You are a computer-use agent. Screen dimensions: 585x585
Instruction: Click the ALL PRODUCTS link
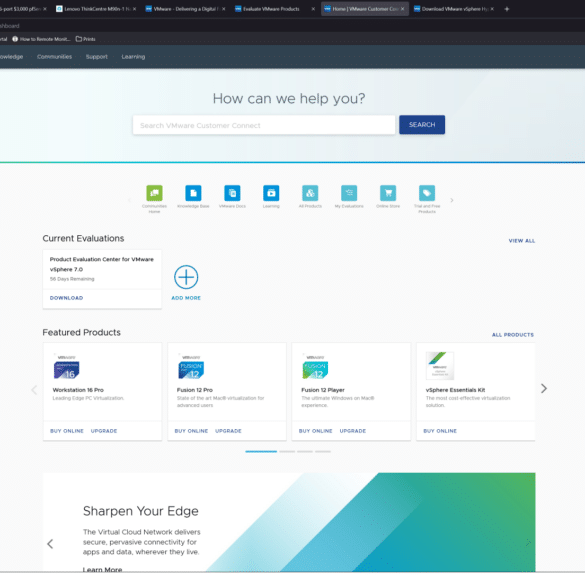click(513, 335)
